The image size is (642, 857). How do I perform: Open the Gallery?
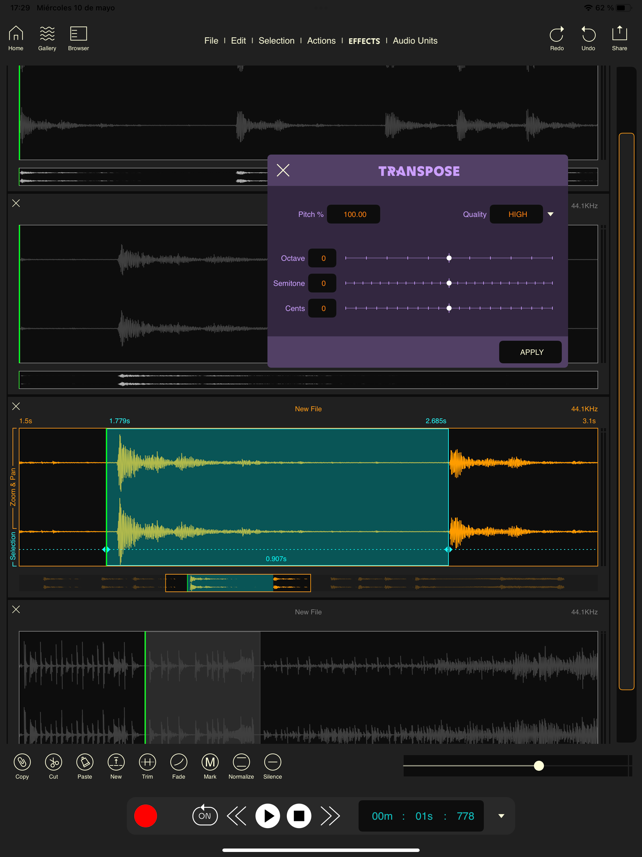(x=47, y=38)
